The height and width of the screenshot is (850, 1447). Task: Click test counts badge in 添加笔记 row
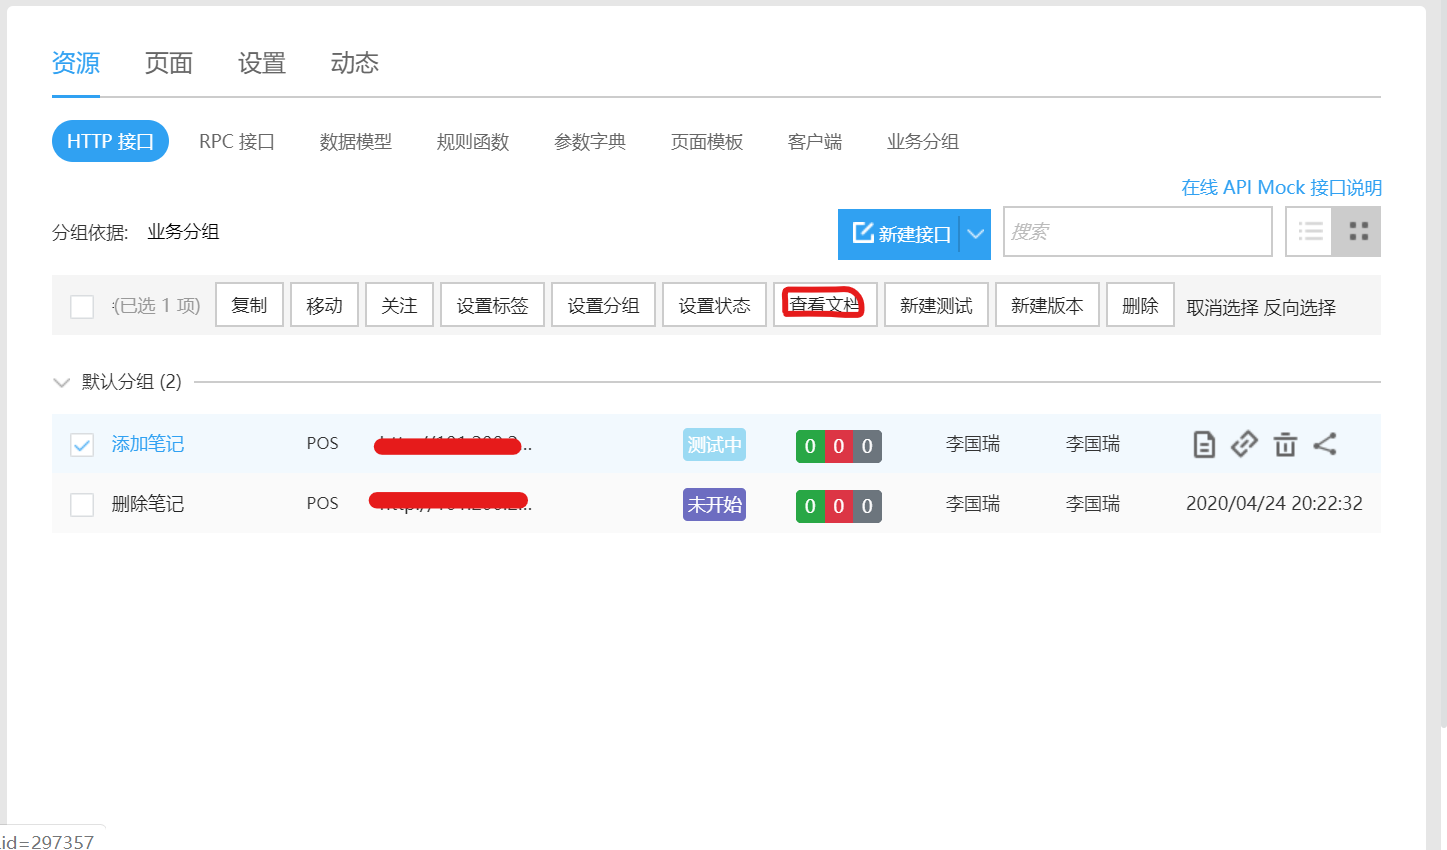coord(839,446)
